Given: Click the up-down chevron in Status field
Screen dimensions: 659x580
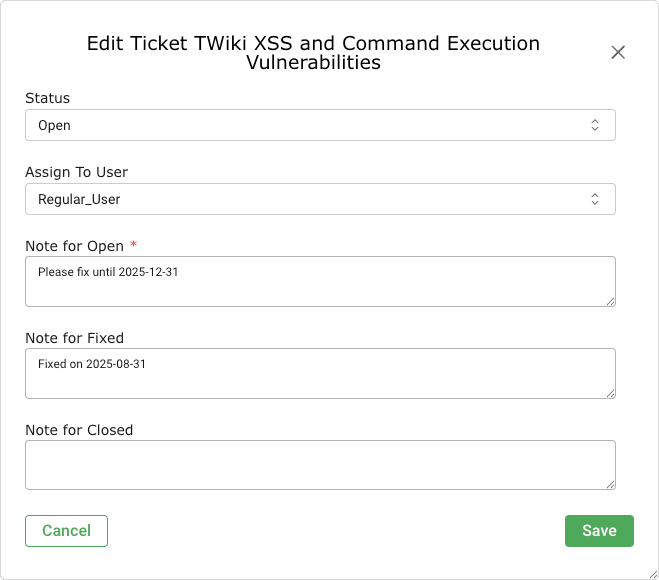Looking at the screenshot, I should point(595,125).
